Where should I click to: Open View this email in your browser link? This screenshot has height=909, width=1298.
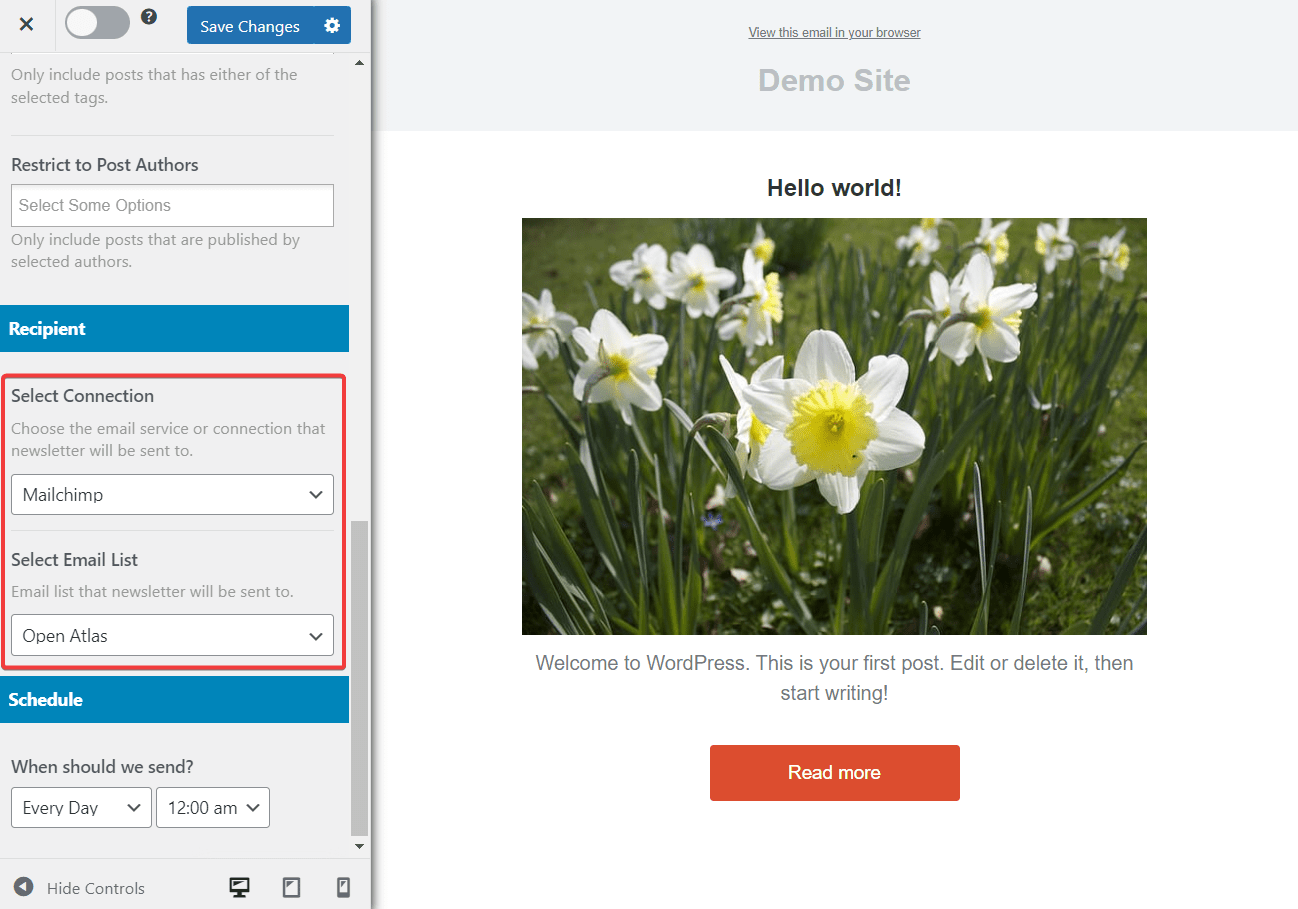[834, 32]
